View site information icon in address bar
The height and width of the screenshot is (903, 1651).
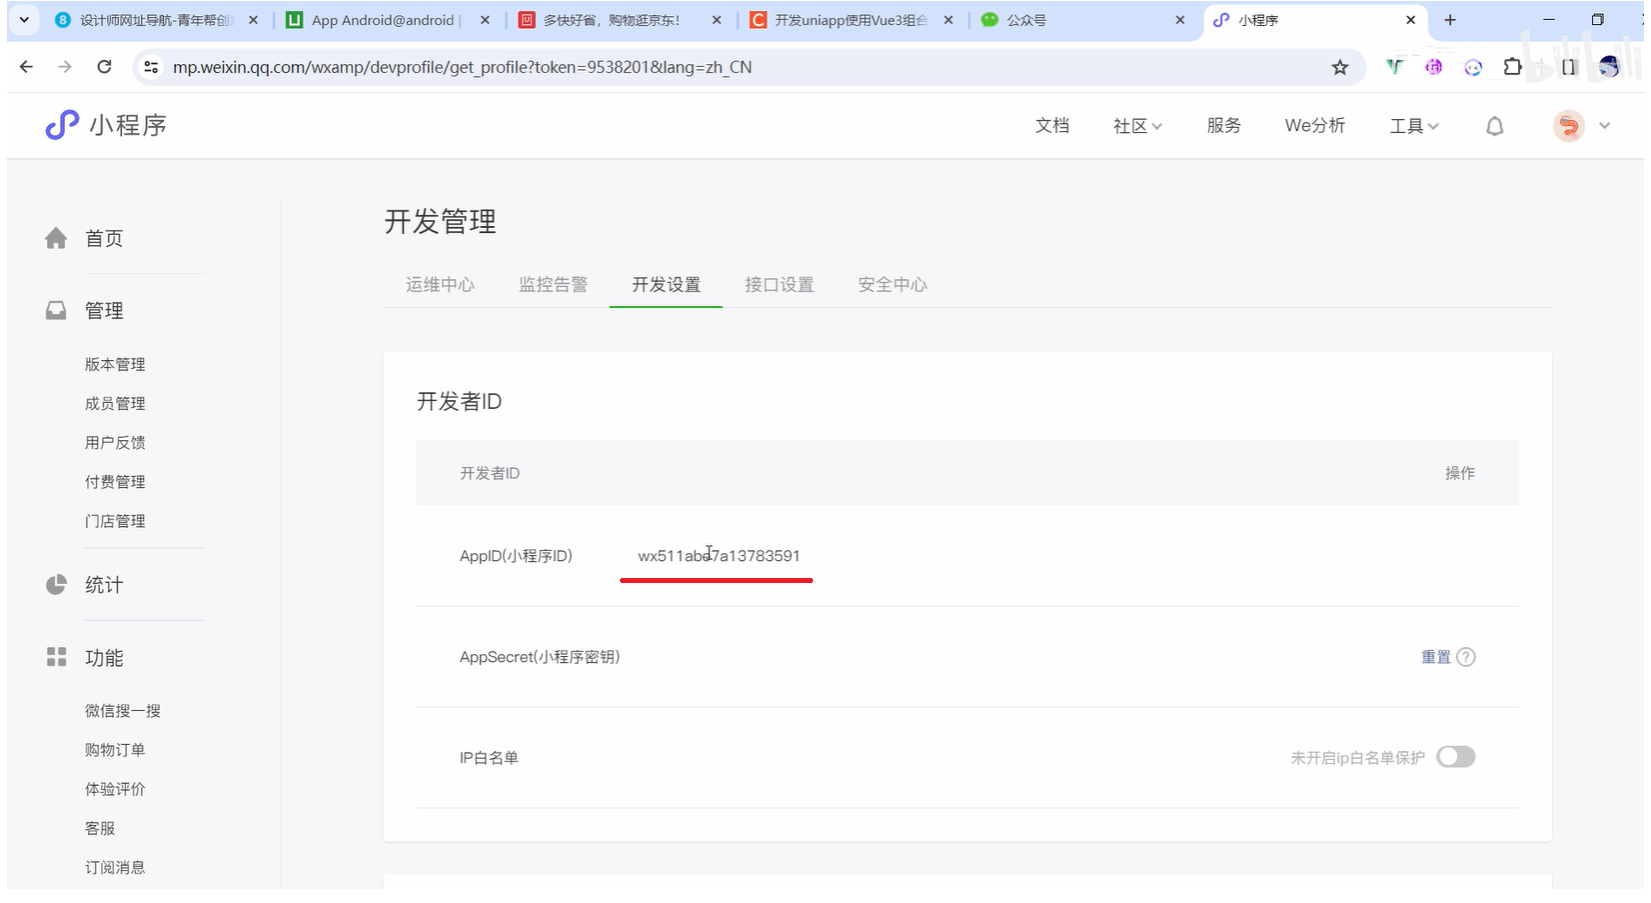pyautogui.click(x=151, y=67)
